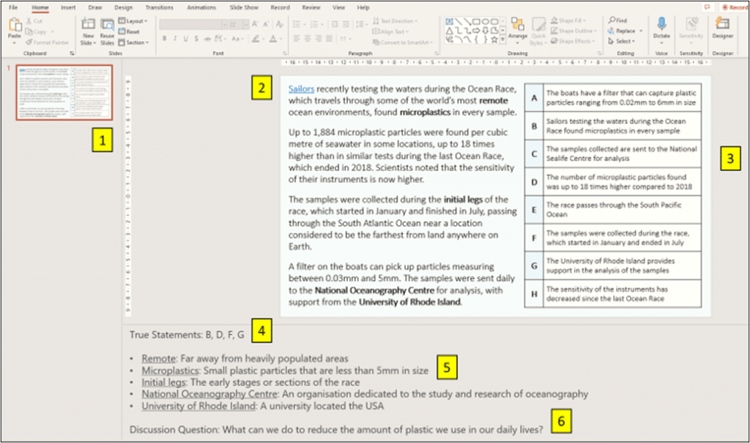This screenshot has height=443, width=750.
Task: Toggle text Shadow
Action: tap(196, 39)
